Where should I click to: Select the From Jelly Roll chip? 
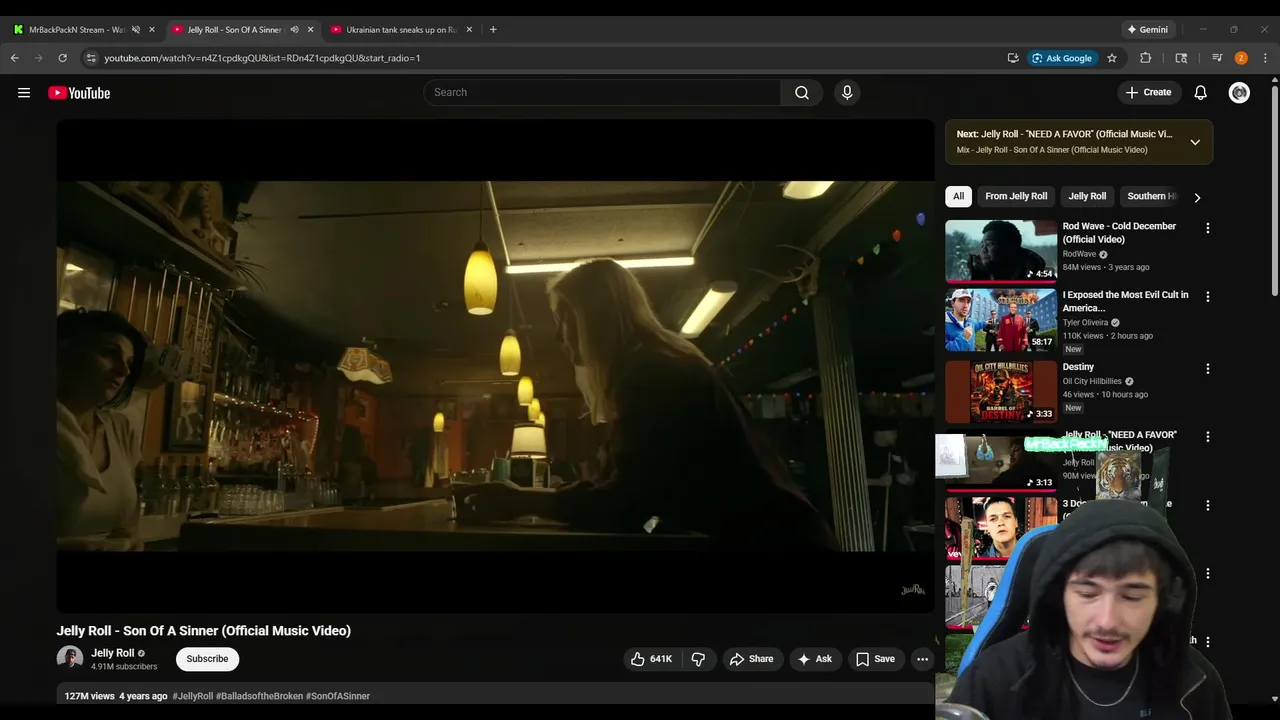point(1016,196)
